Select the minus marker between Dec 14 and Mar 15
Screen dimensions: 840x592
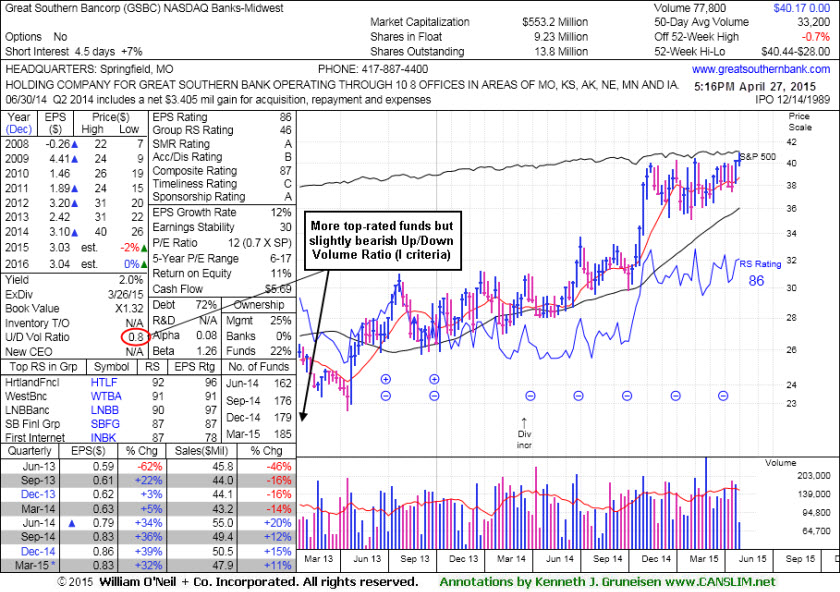[676, 396]
